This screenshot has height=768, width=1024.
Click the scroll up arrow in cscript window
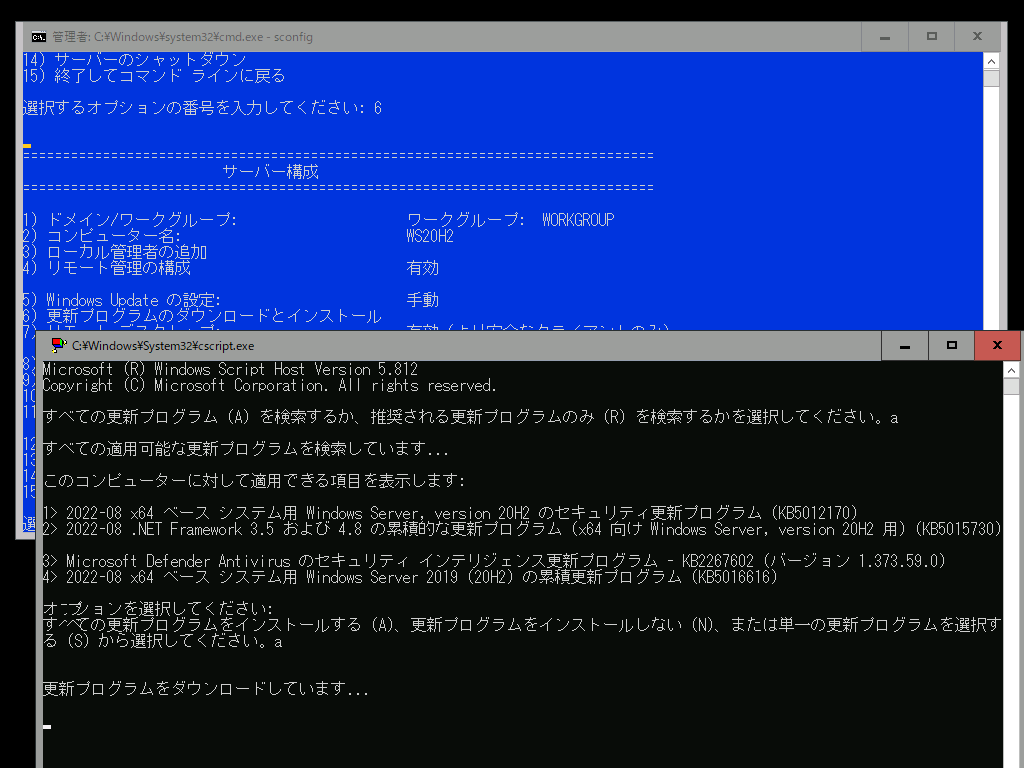1012,370
